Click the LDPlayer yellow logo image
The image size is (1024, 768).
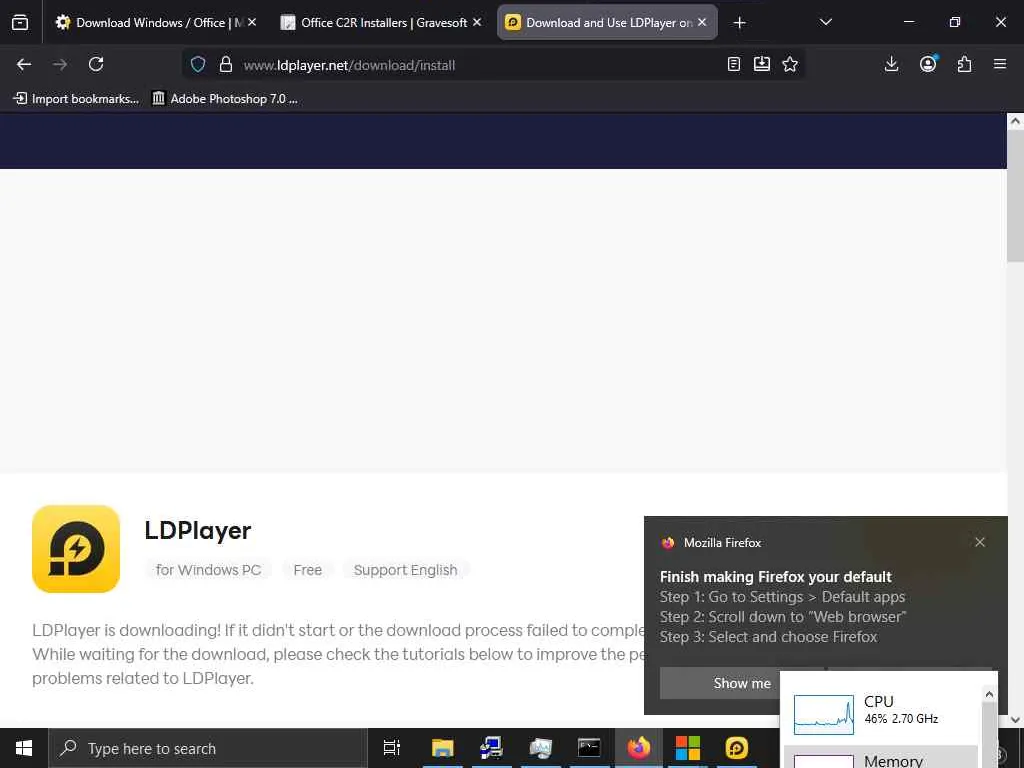[76, 549]
